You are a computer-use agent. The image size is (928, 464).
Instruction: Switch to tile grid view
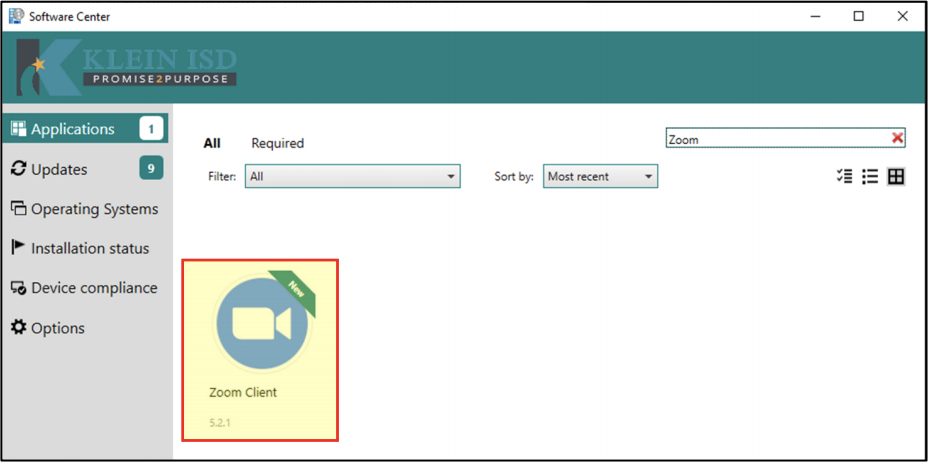click(896, 176)
